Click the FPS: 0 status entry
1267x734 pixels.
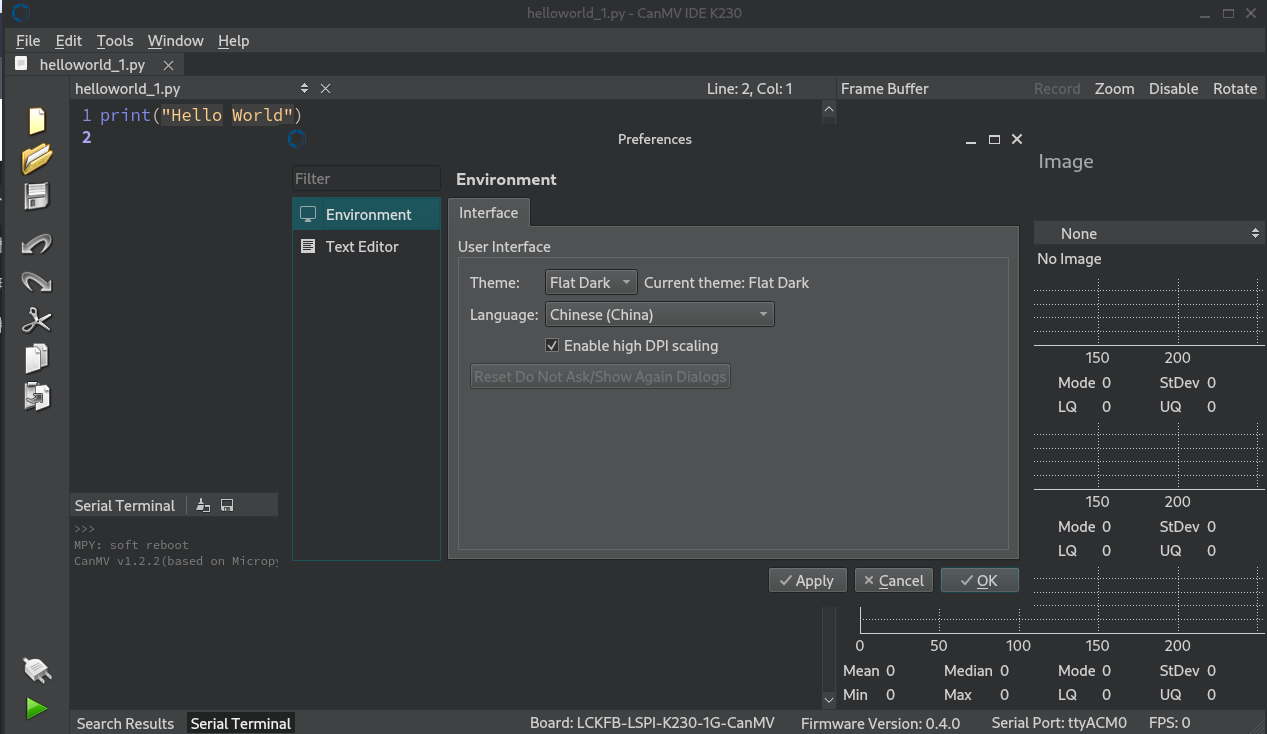pyautogui.click(x=1170, y=723)
